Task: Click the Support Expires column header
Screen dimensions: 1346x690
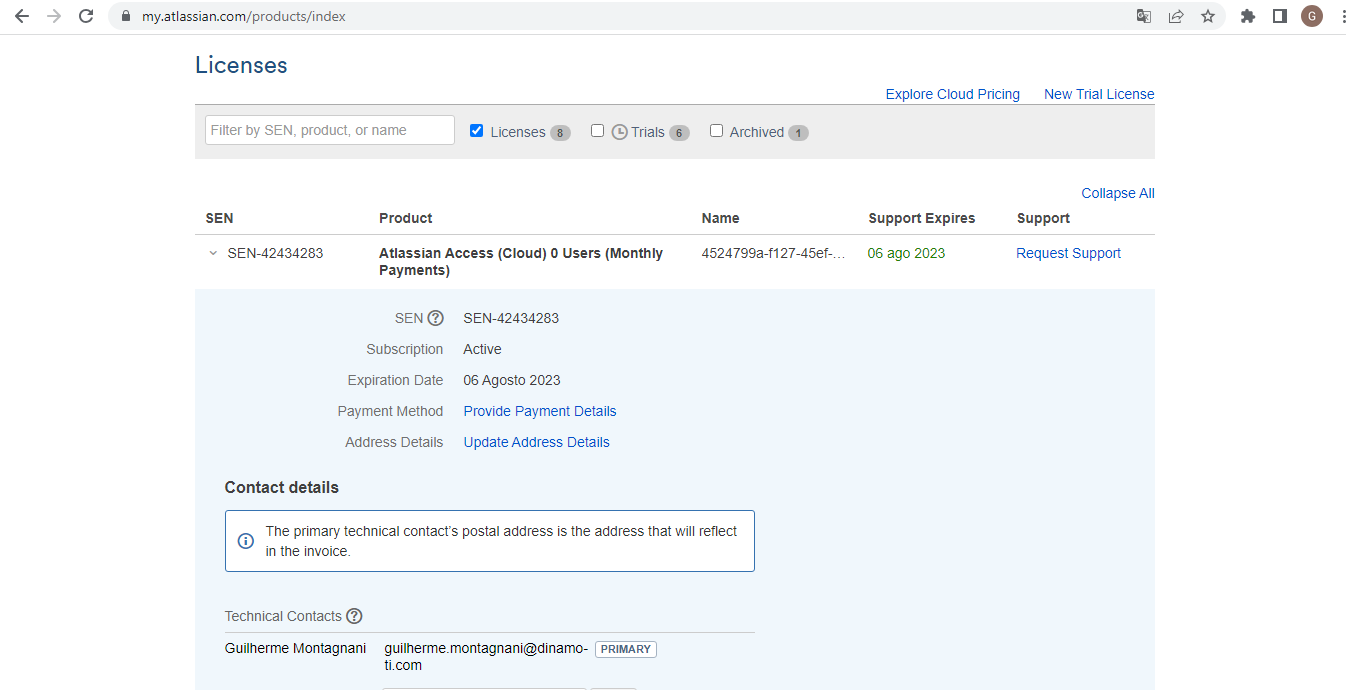Action: pos(922,218)
